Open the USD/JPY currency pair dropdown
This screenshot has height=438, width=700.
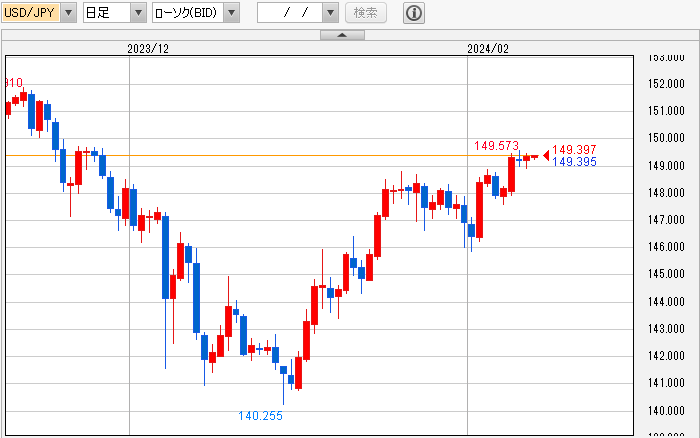tap(68, 13)
